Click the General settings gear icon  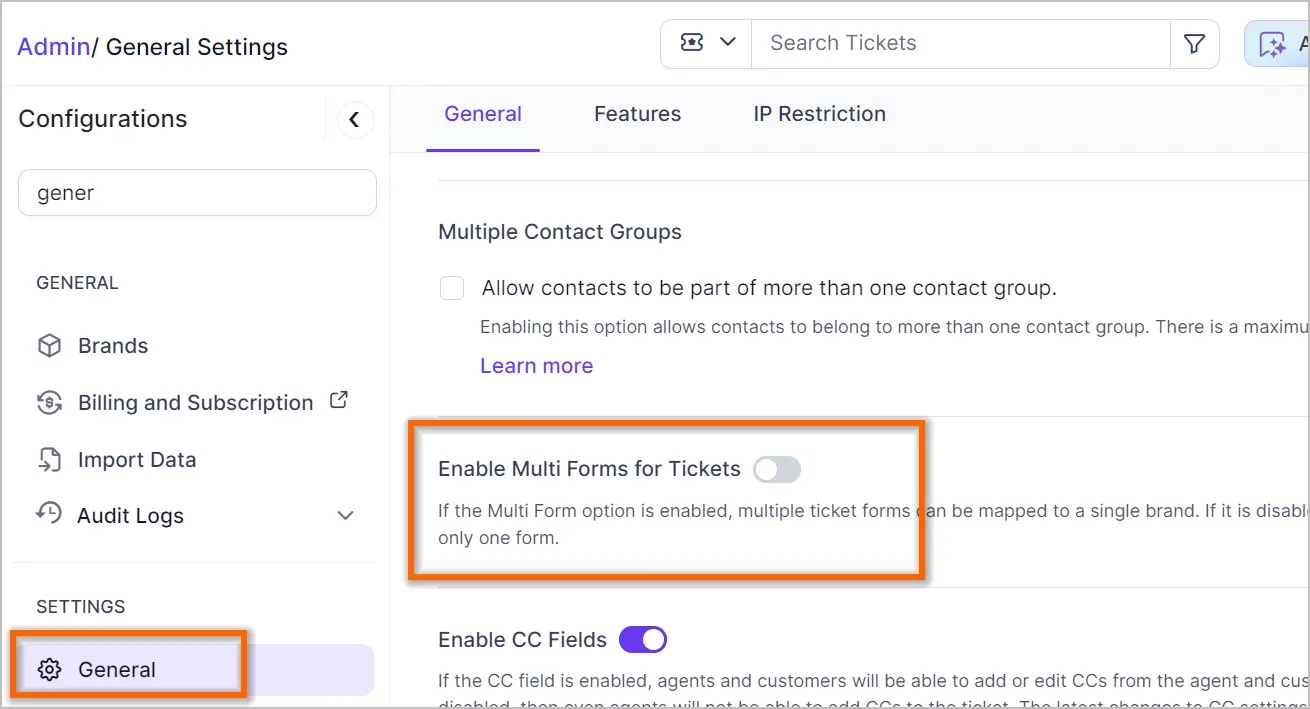tap(49, 670)
